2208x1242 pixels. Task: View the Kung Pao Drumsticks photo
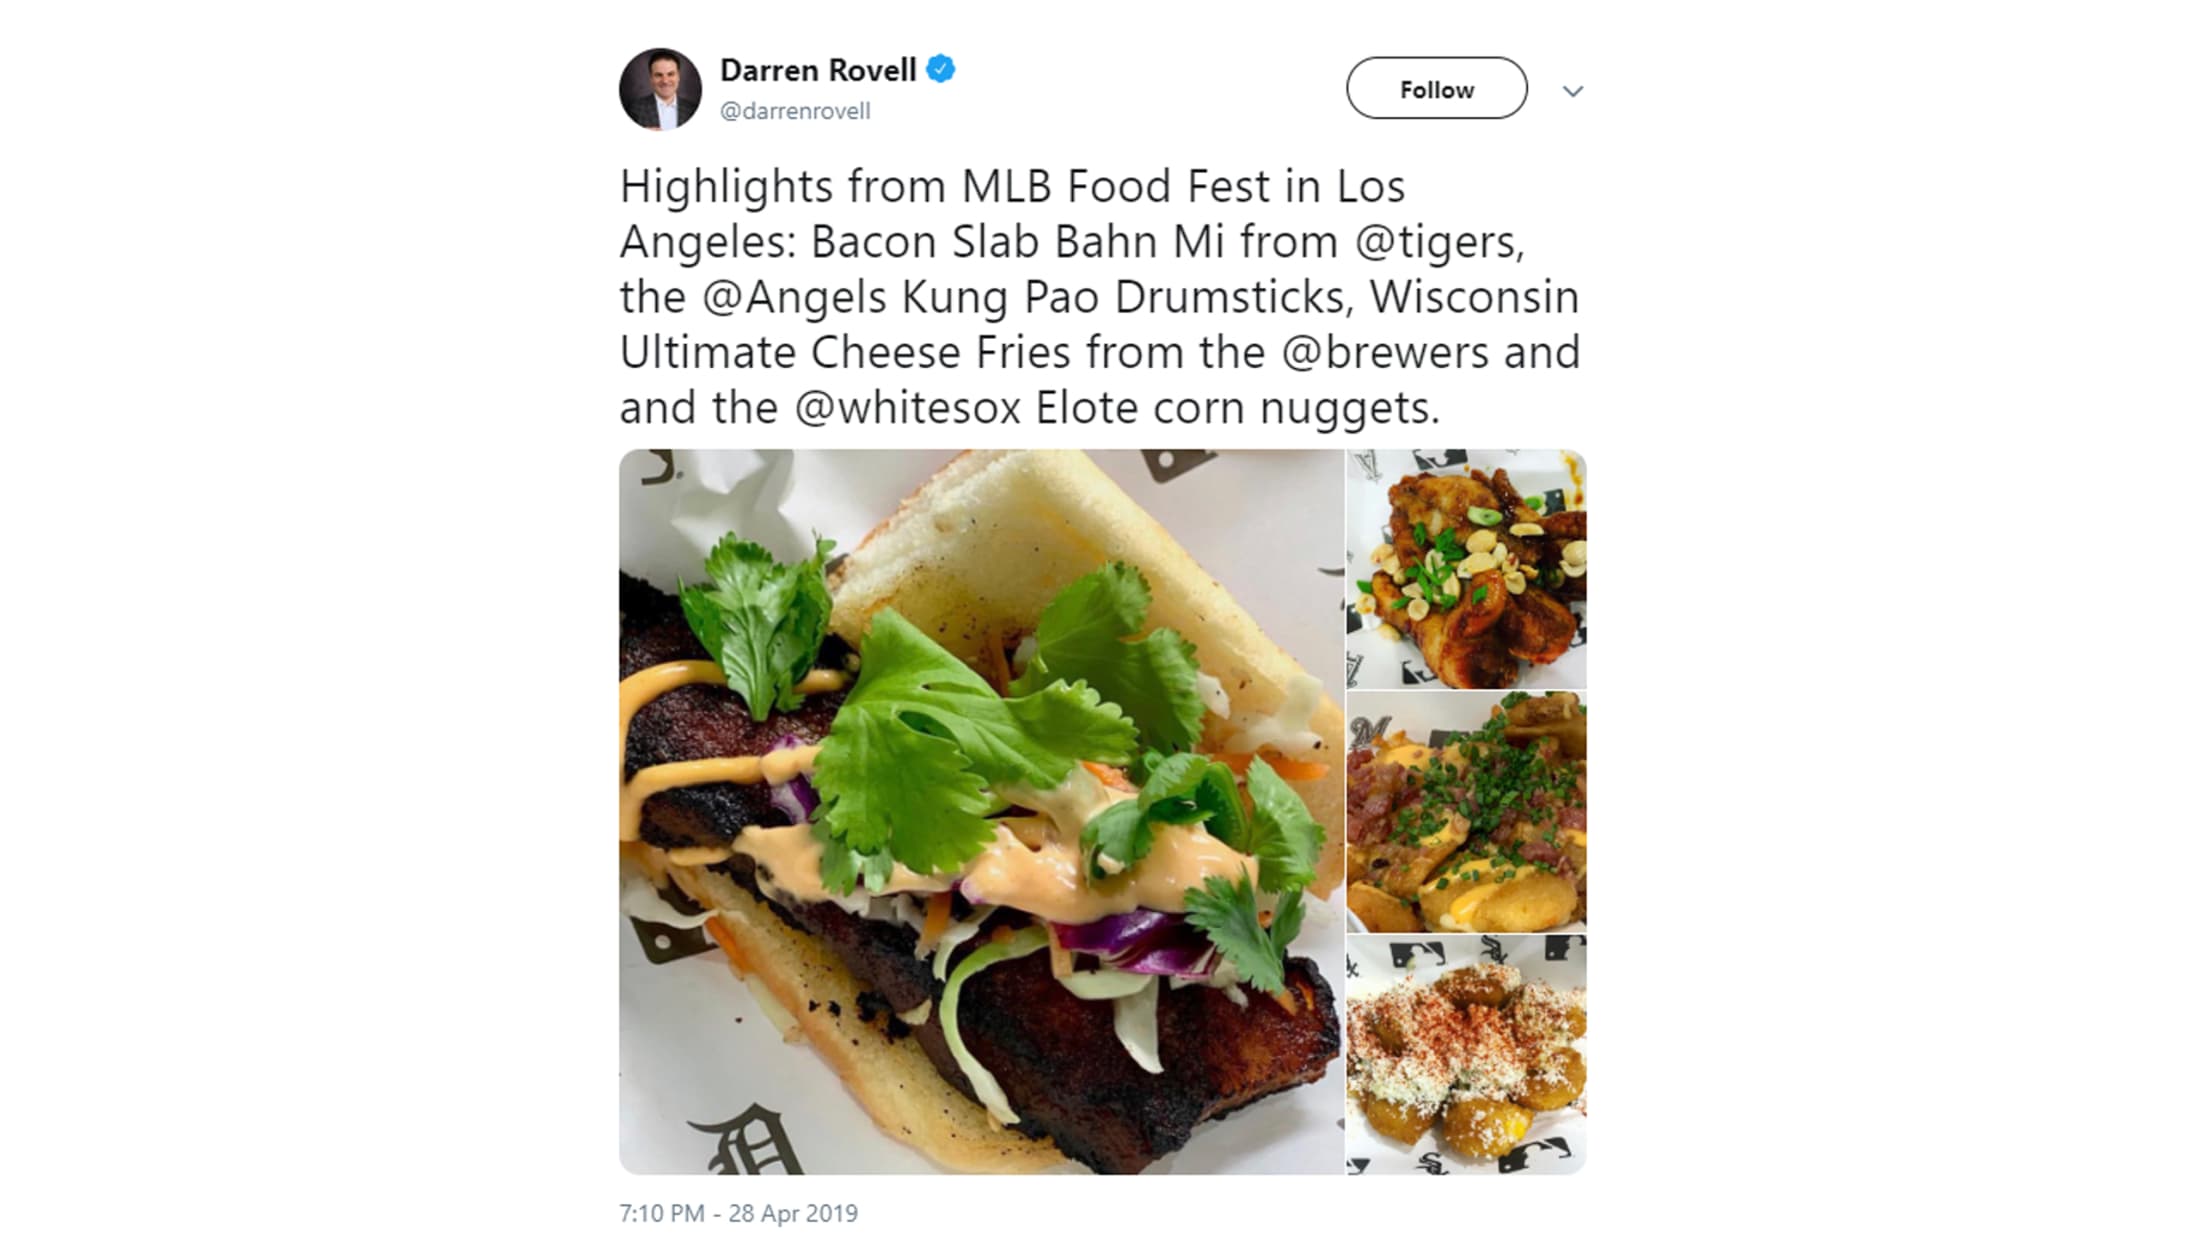[x=1466, y=569]
